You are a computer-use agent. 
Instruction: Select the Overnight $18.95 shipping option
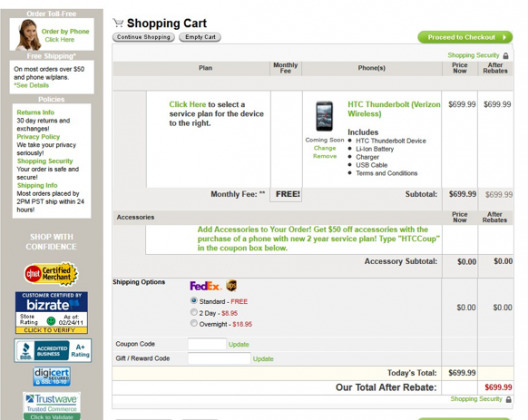coord(194,323)
